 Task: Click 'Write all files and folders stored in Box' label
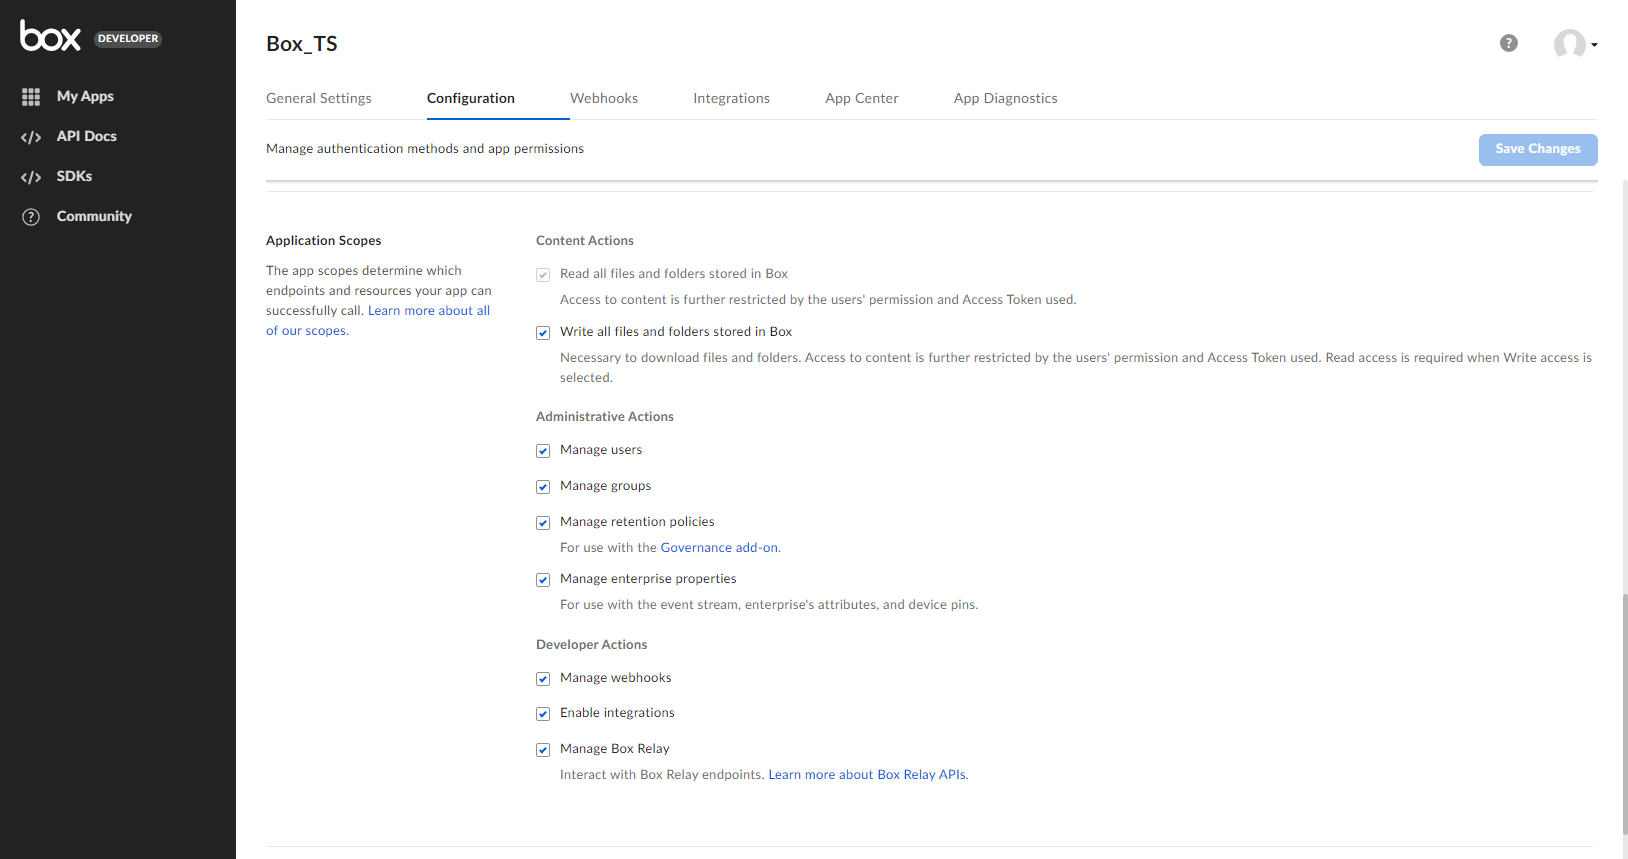pos(676,332)
